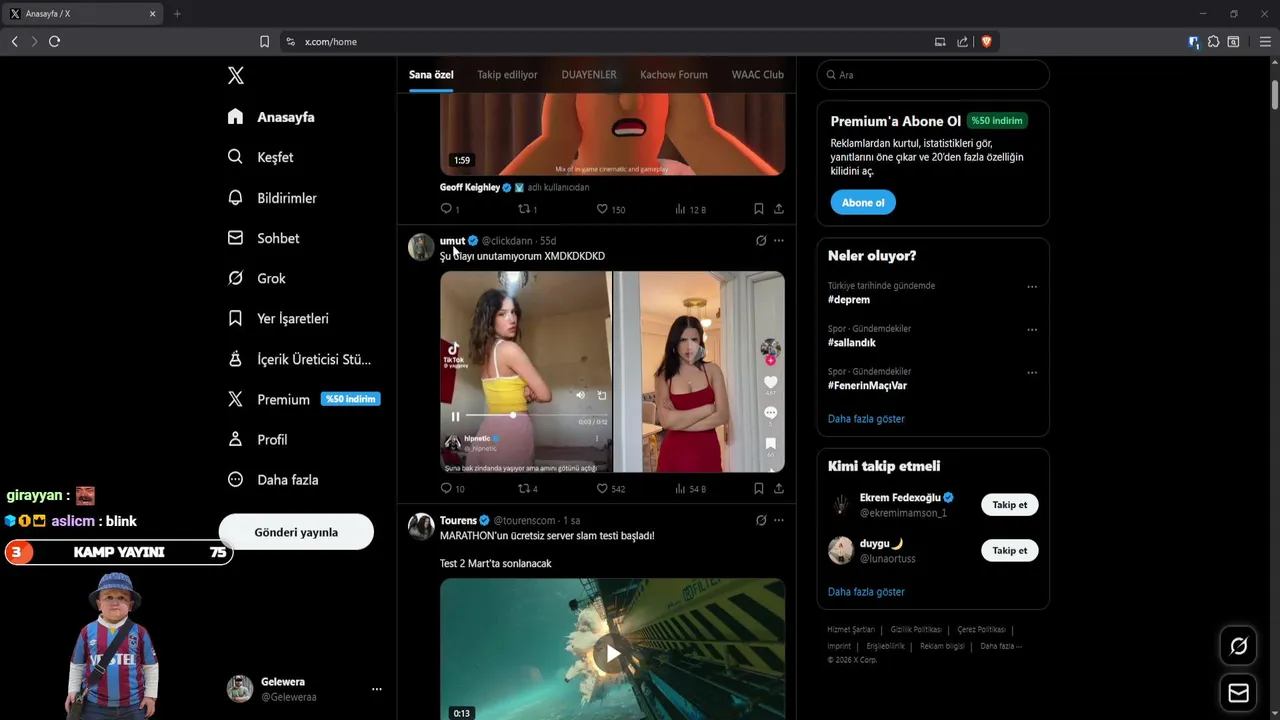Bookmark Geoff Keighley's post
Image resolution: width=1280 pixels, height=720 pixels.
758,209
